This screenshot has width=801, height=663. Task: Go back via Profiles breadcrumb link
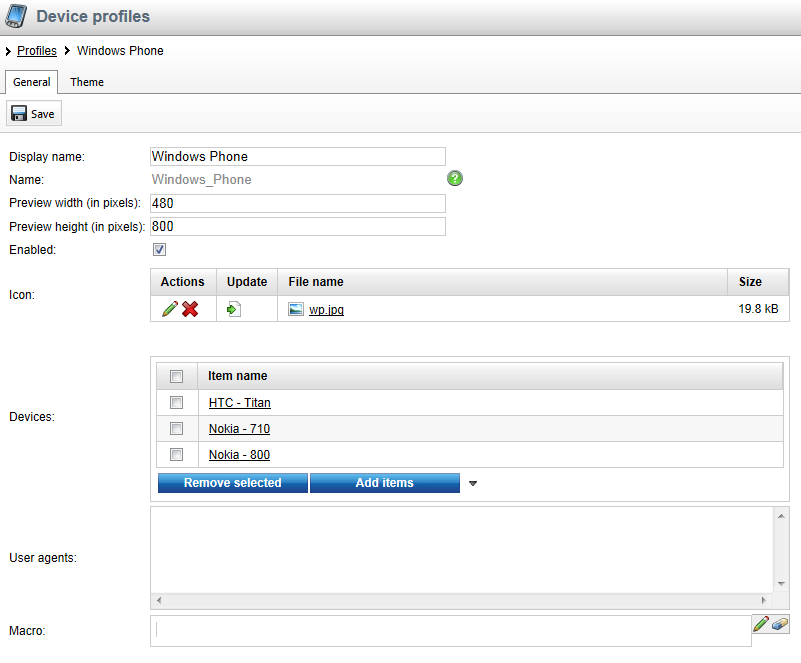click(37, 51)
